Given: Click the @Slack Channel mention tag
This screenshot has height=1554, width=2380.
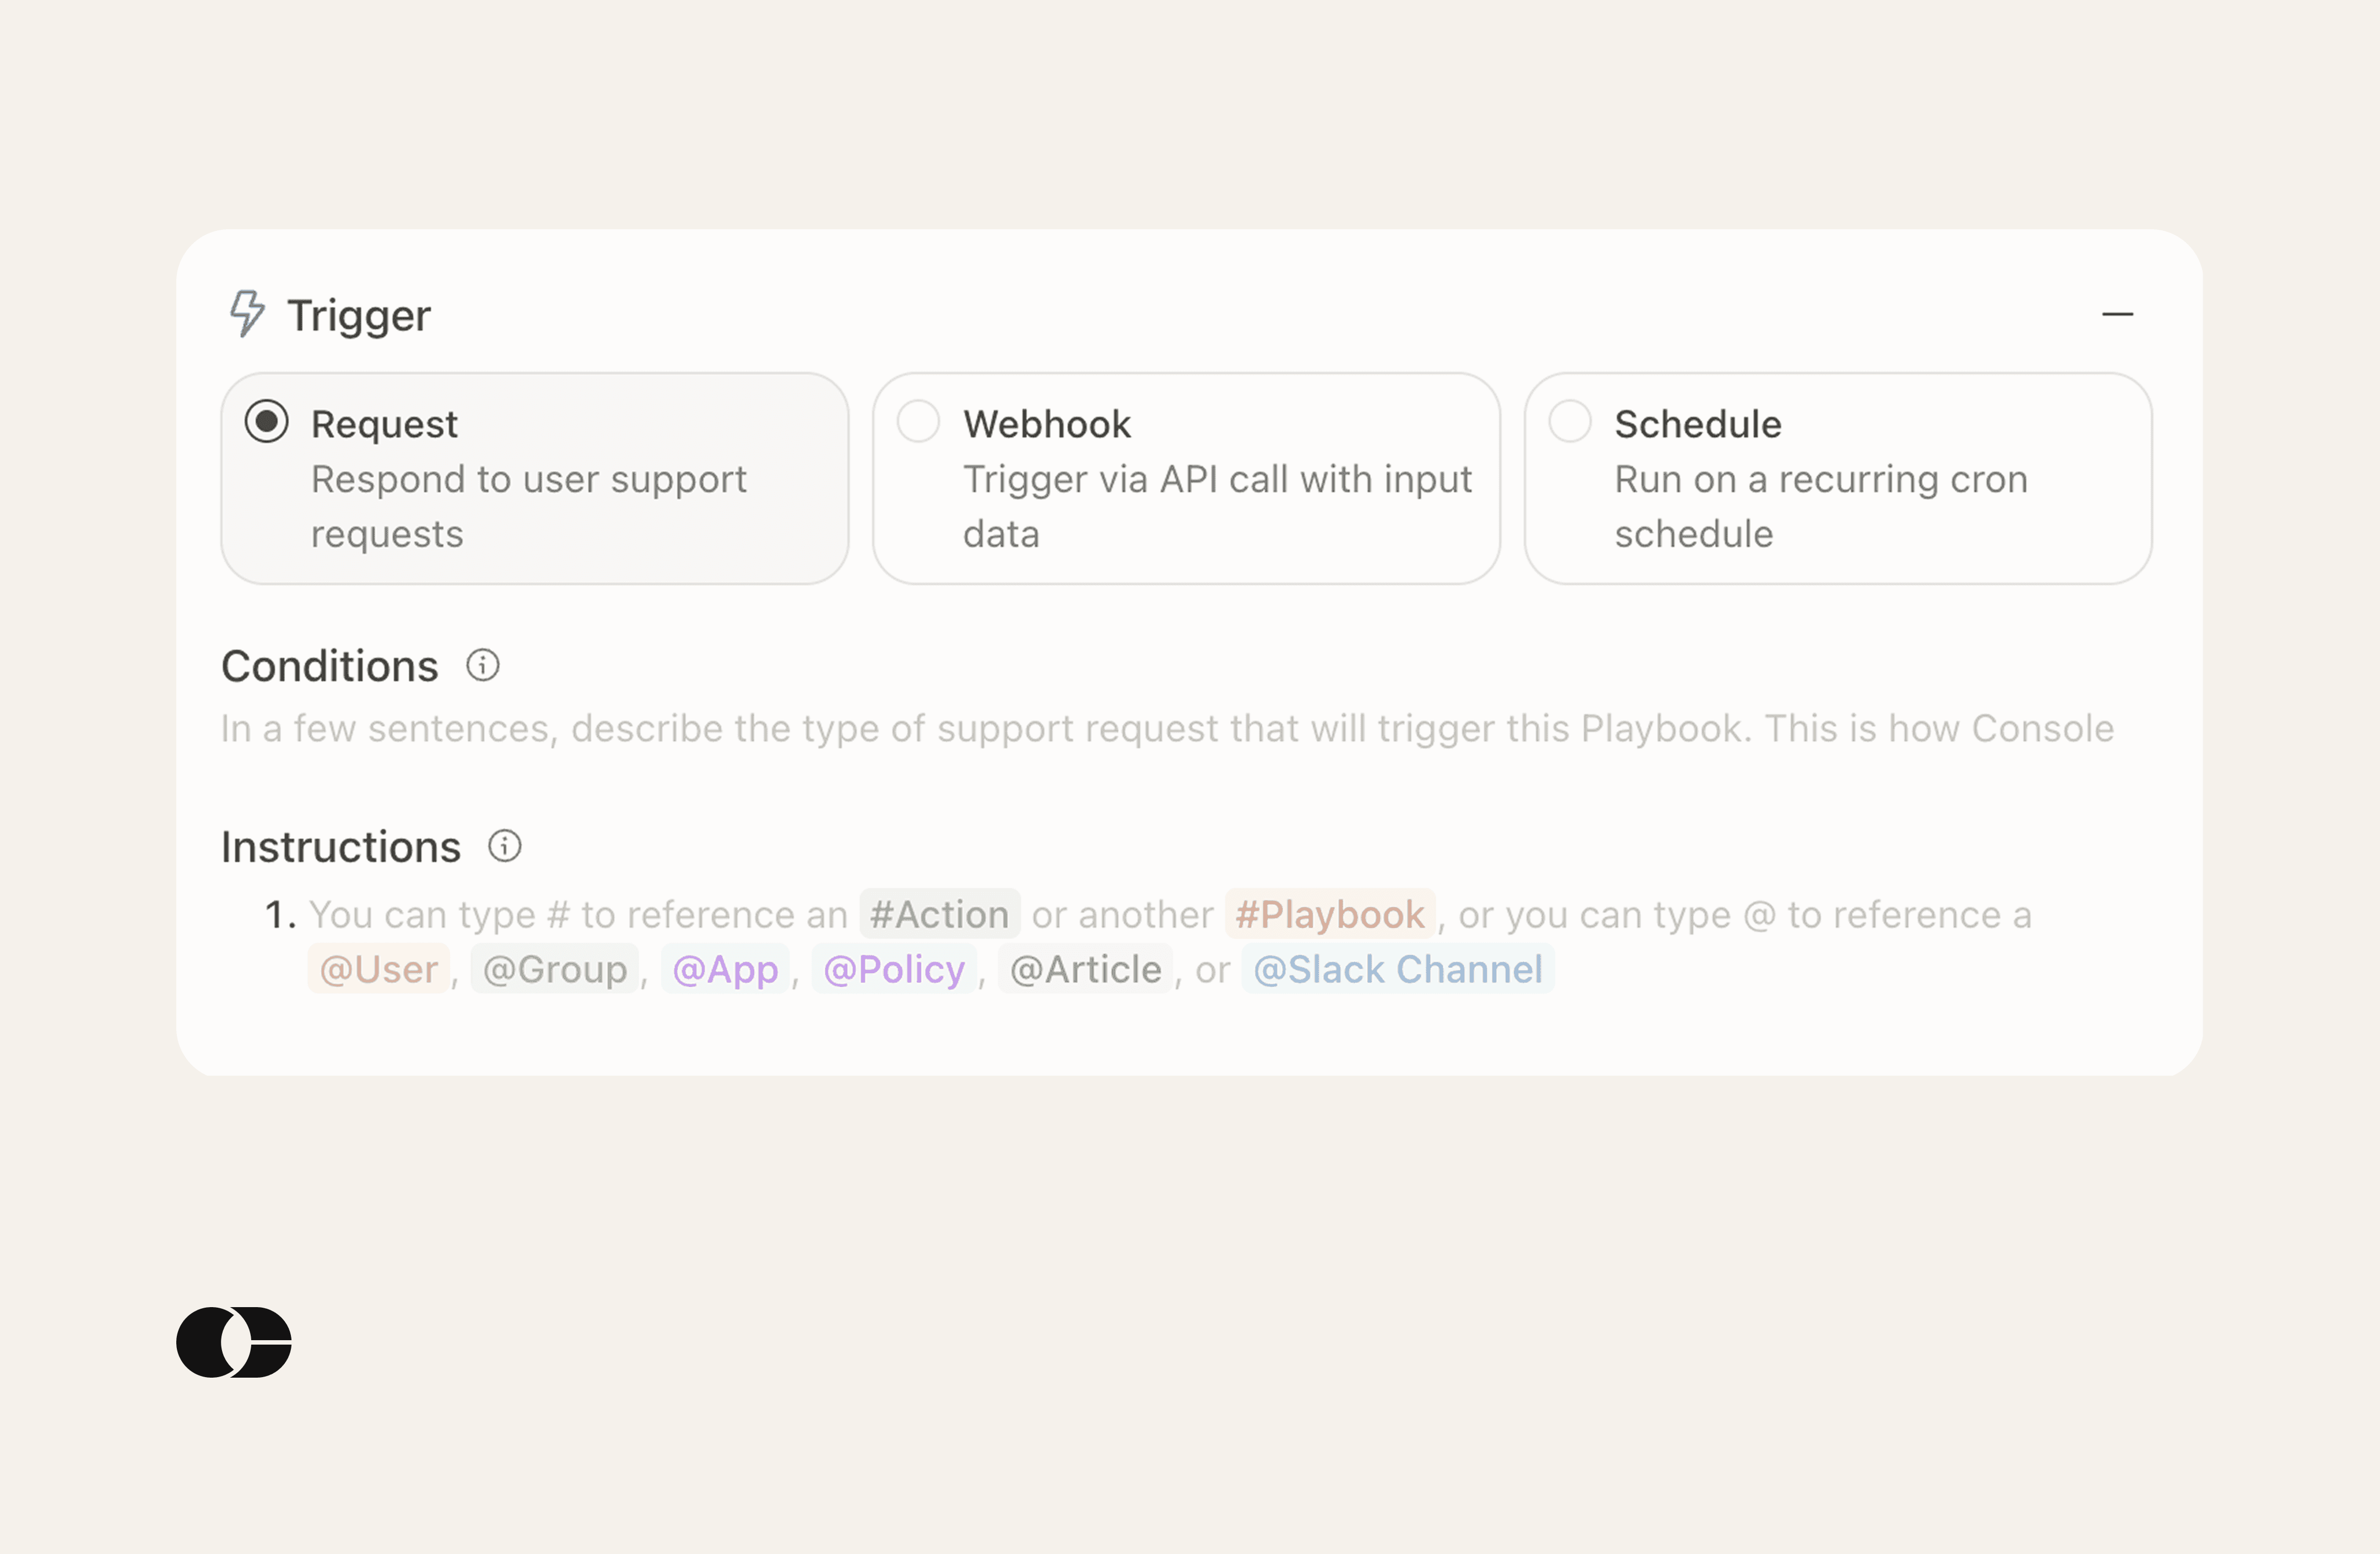Looking at the screenshot, I should 1397,969.
